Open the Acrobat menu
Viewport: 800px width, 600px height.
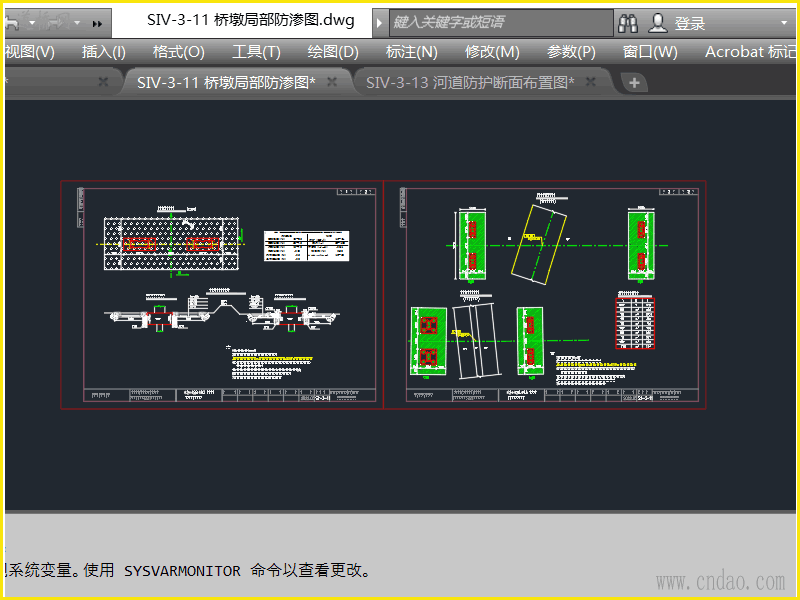pos(750,52)
